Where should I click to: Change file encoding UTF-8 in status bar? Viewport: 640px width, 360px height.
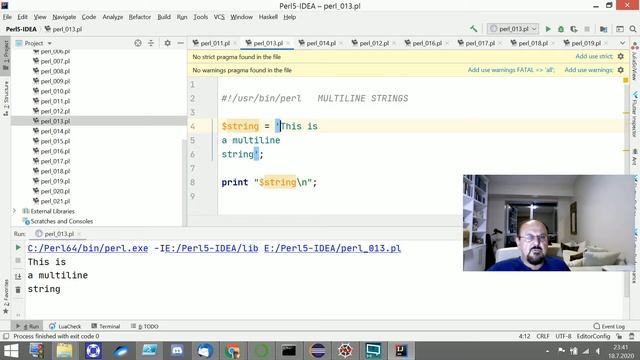click(563, 336)
